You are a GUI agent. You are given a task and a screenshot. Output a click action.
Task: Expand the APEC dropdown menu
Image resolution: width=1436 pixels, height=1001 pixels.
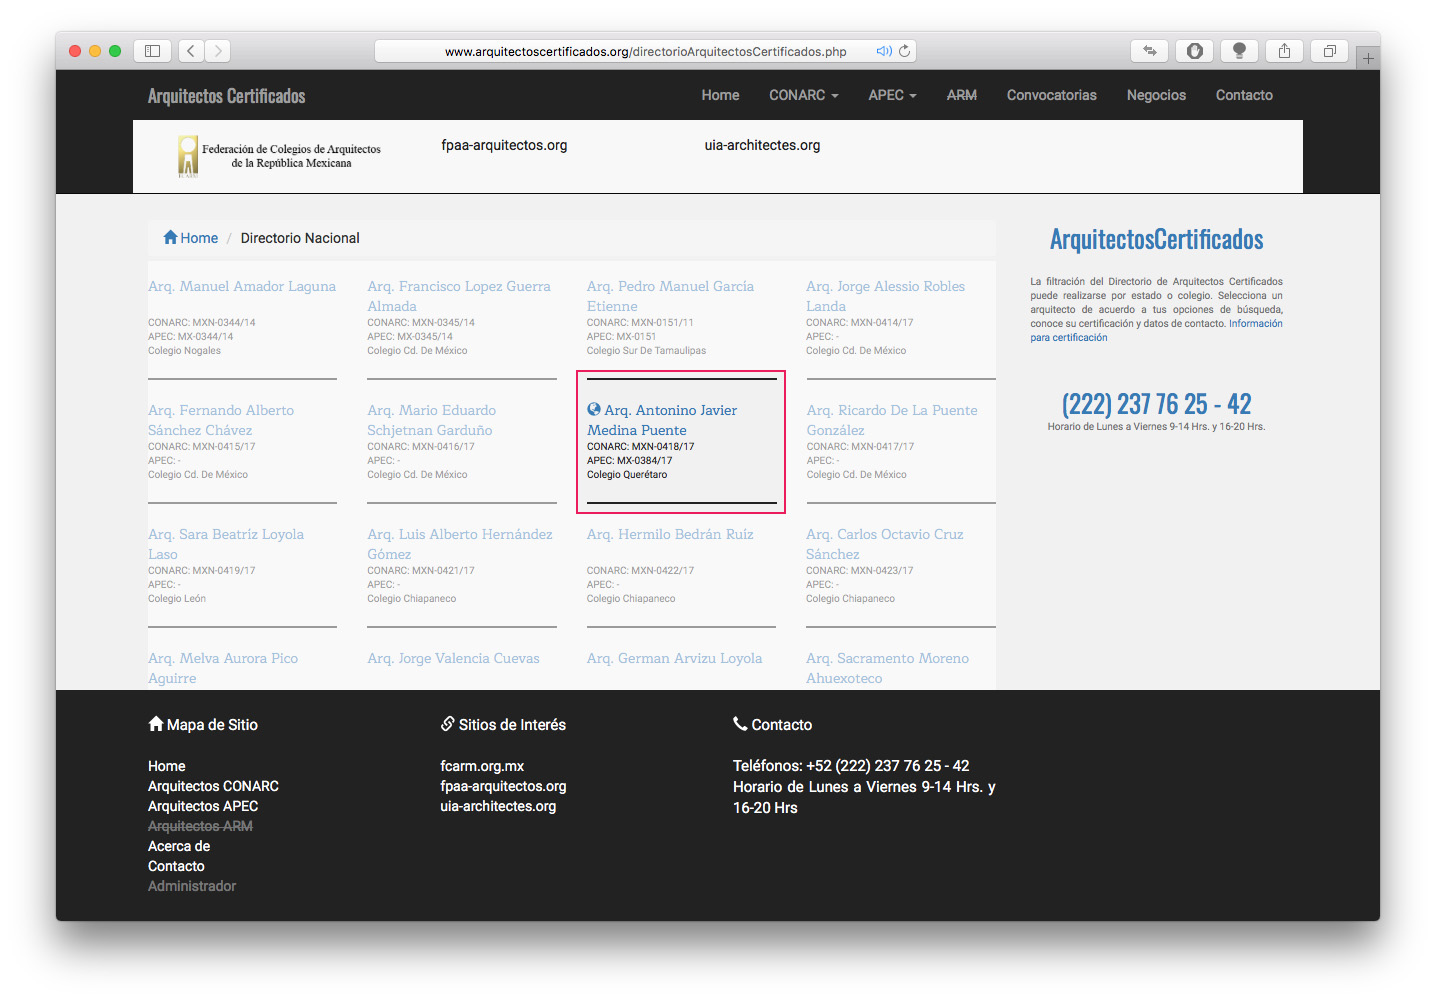point(892,95)
